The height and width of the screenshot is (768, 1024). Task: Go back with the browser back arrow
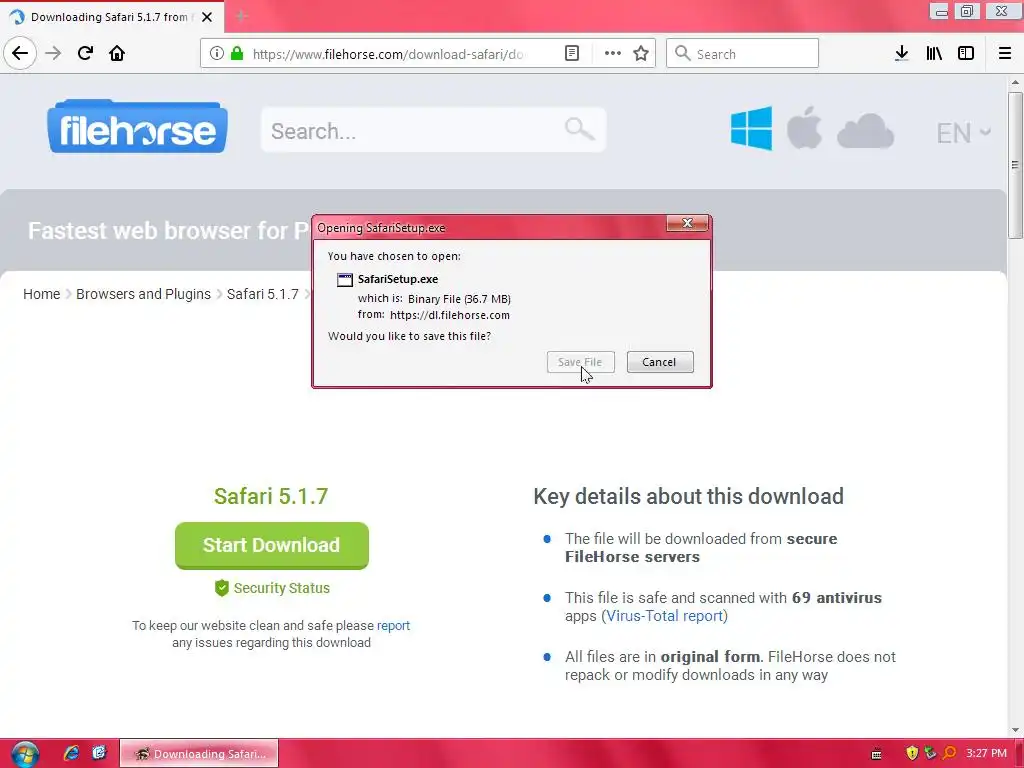tap(20, 53)
